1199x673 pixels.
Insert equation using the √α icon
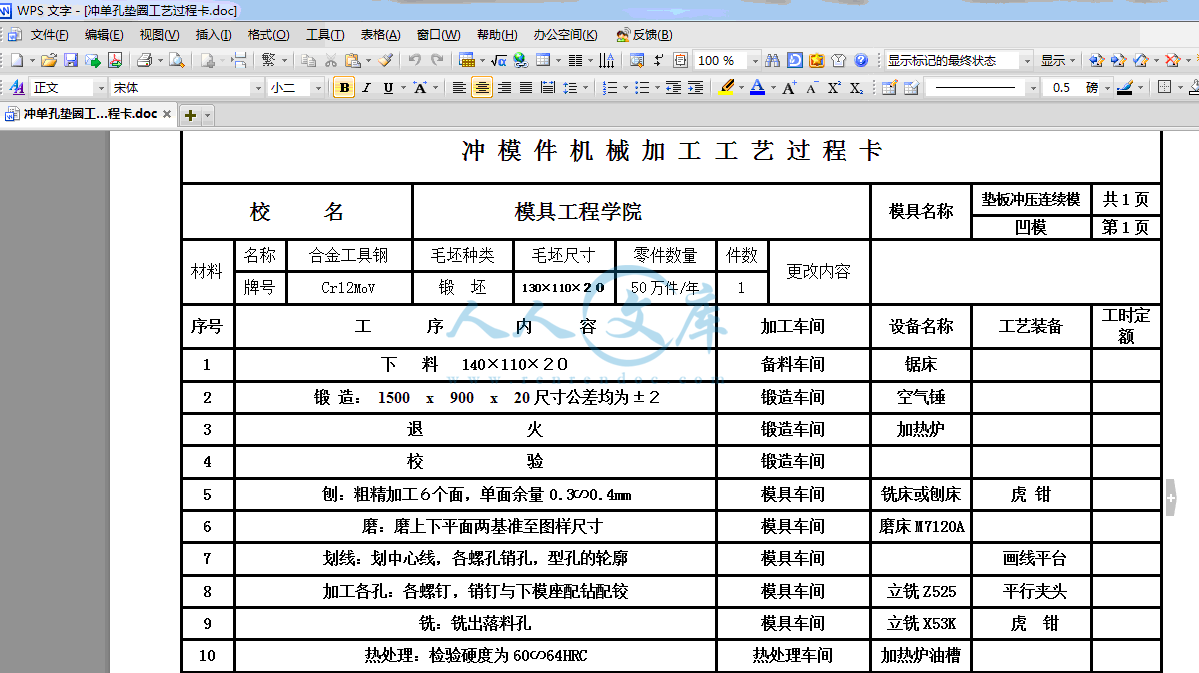click(499, 60)
